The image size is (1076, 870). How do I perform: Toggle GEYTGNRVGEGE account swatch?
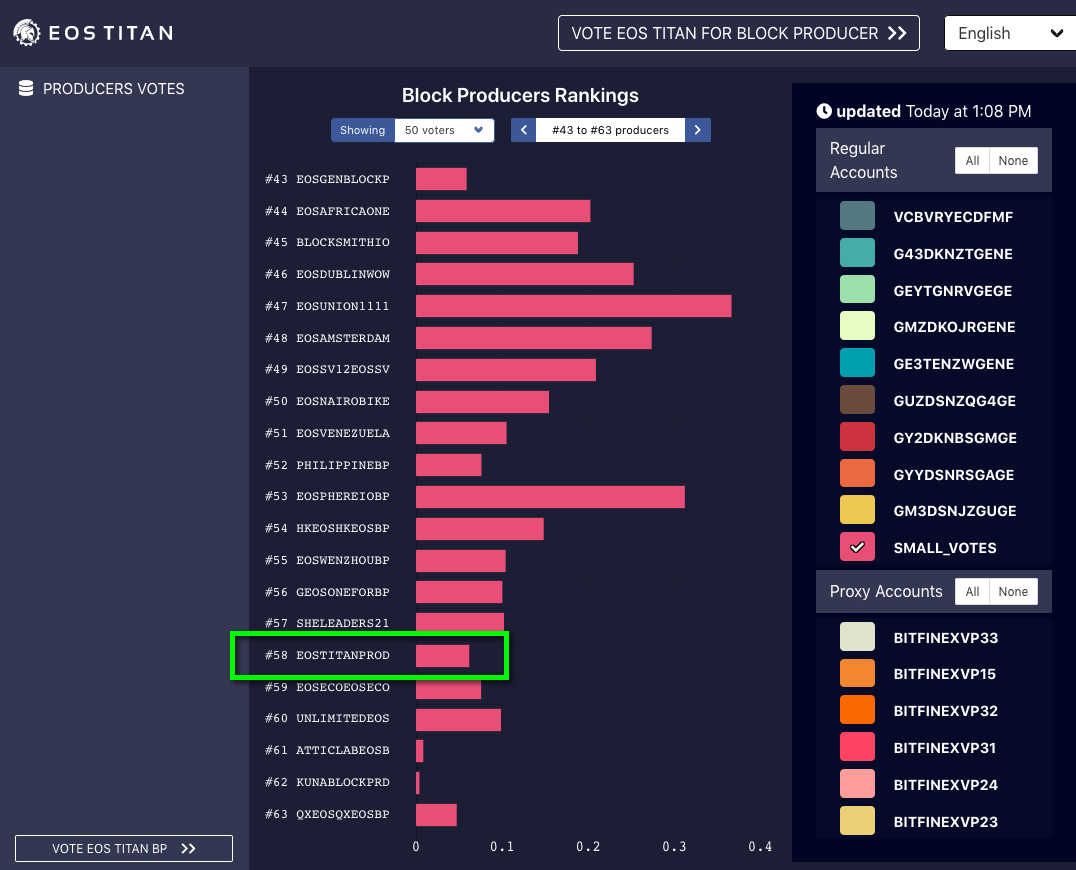click(857, 290)
